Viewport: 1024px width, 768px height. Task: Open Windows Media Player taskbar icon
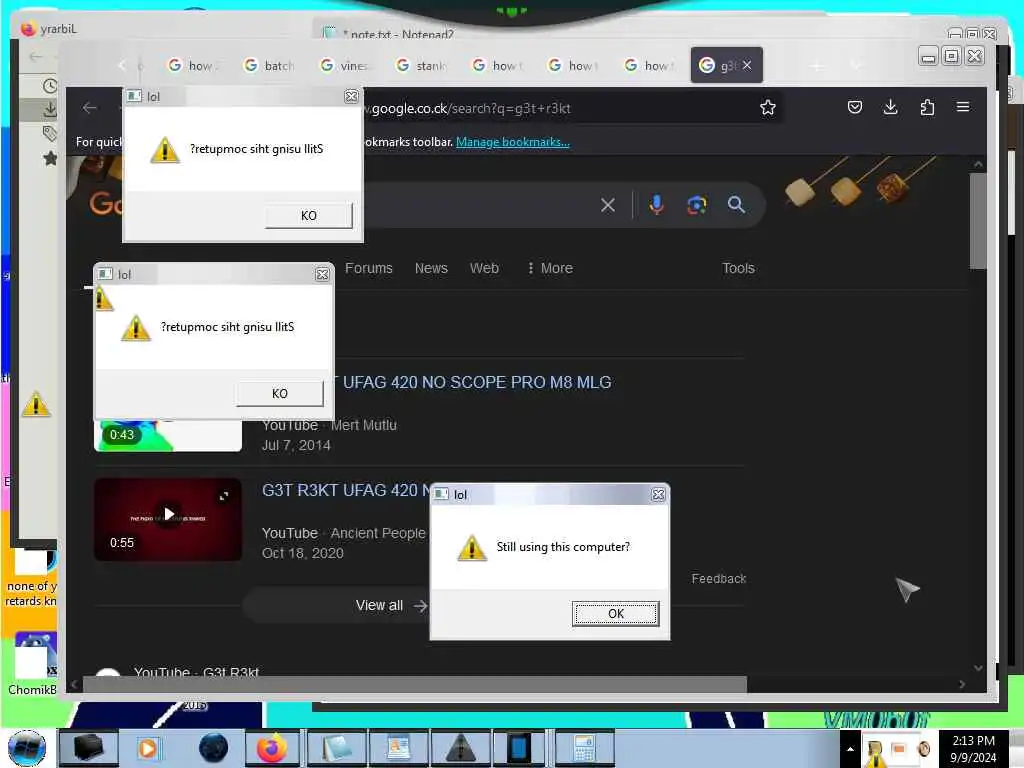[x=148, y=748]
